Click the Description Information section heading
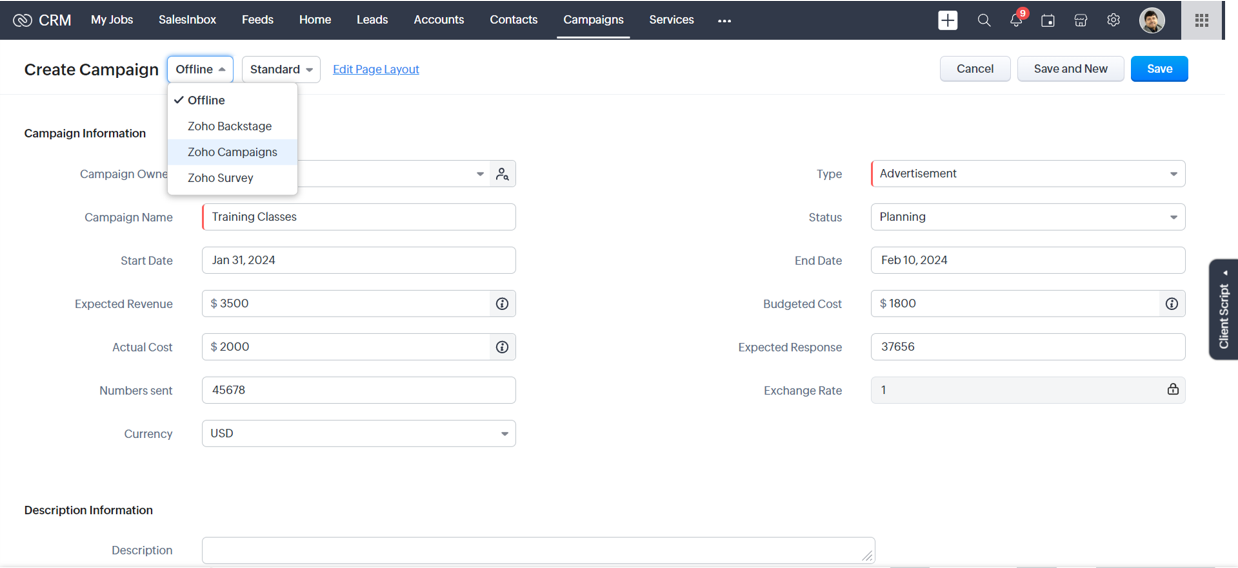The height and width of the screenshot is (568, 1238). [88, 510]
